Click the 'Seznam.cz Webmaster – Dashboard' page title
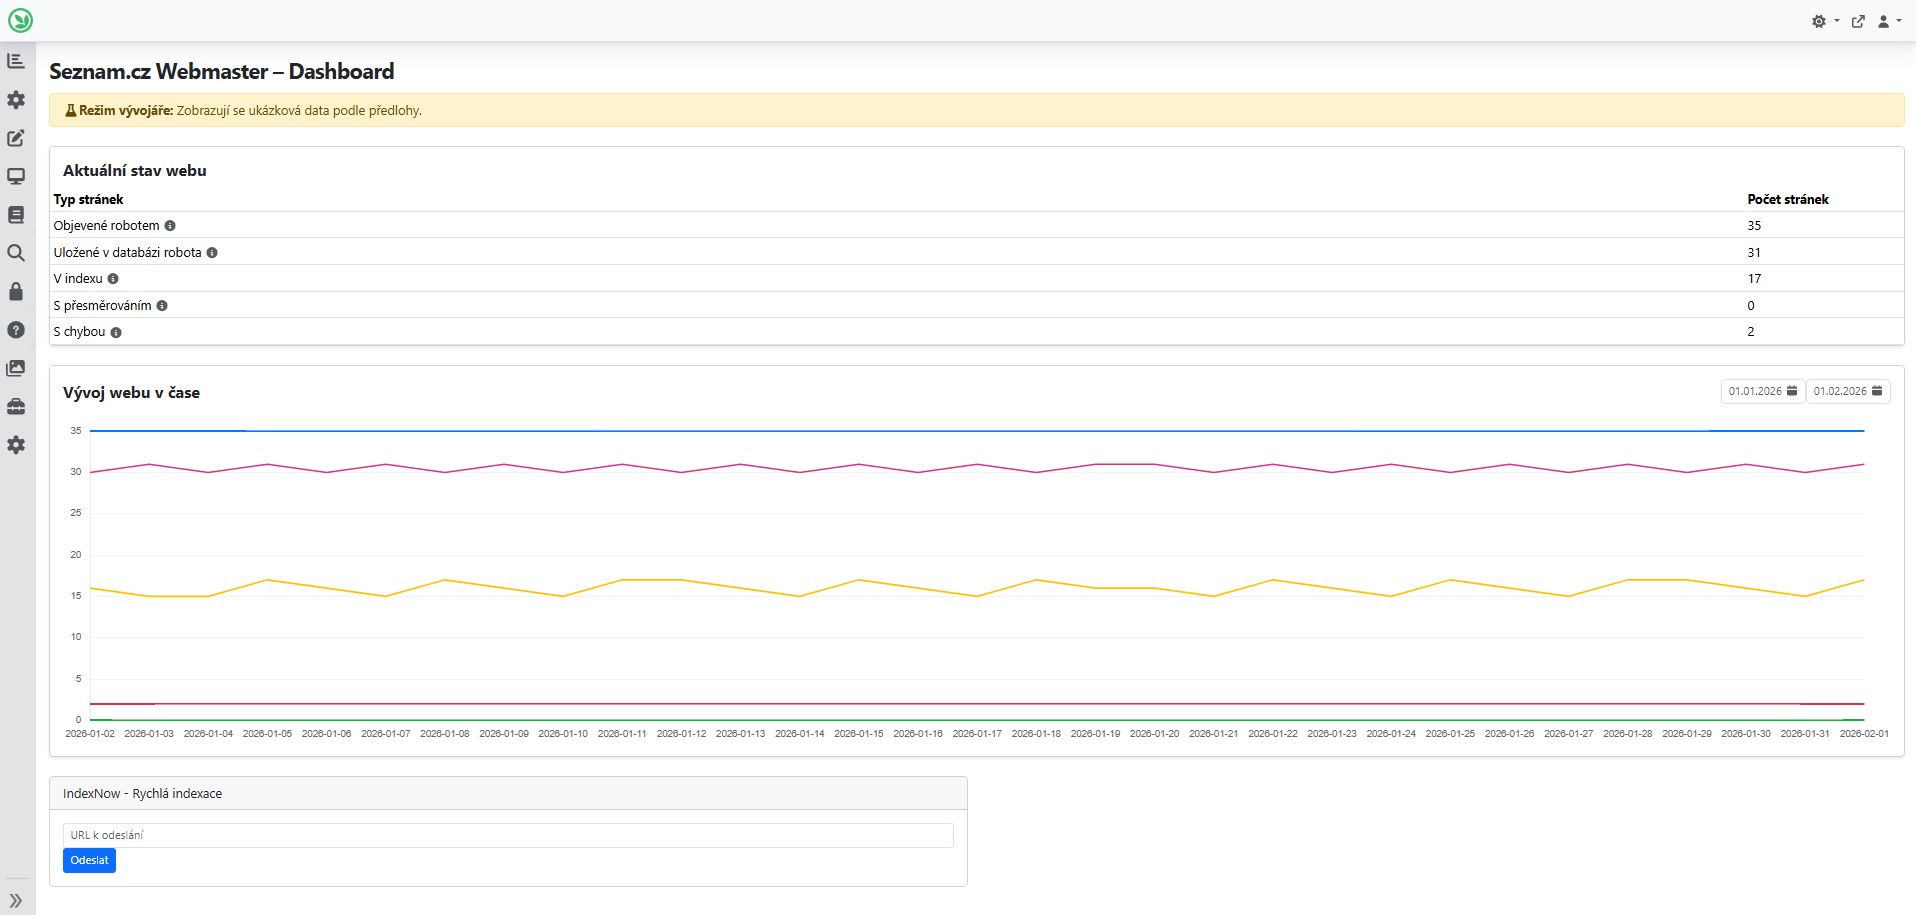This screenshot has width=1916, height=915. pos(222,72)
